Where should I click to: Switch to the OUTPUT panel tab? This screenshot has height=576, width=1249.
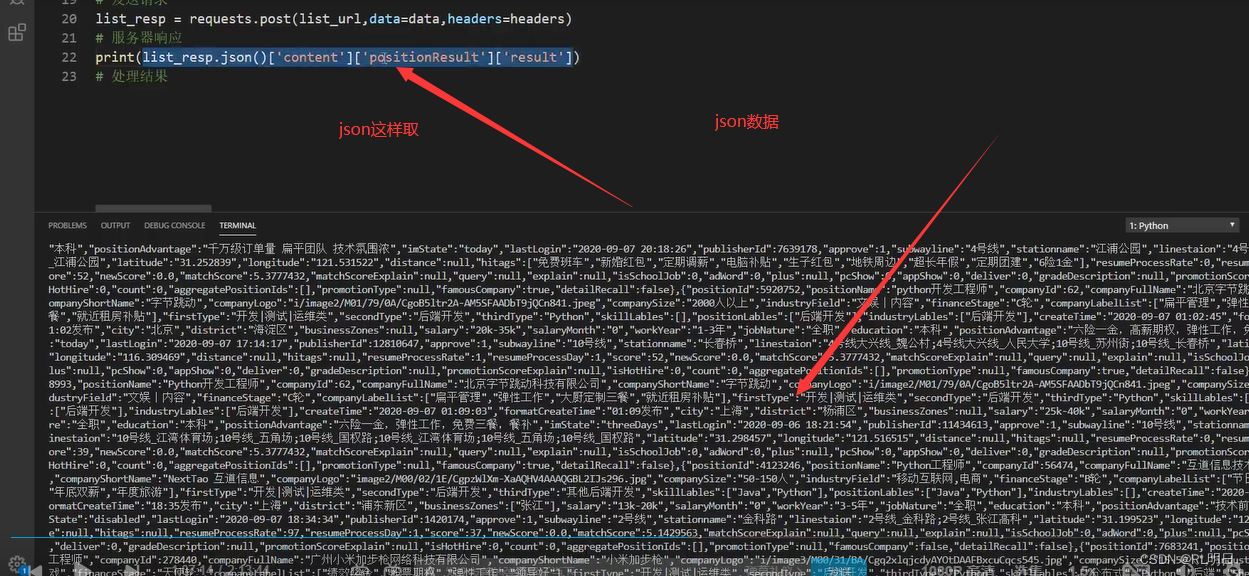click(115, 226)
